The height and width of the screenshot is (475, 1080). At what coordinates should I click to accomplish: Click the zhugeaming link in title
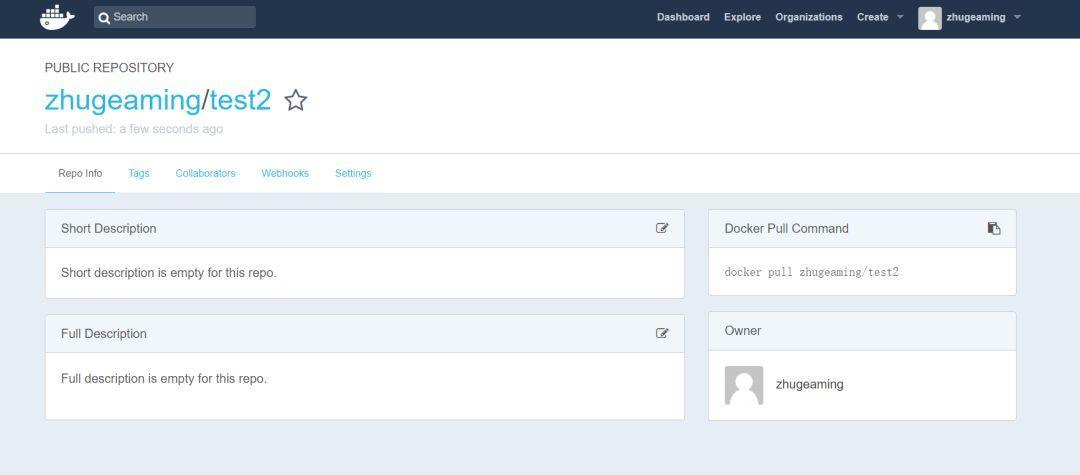123,101
